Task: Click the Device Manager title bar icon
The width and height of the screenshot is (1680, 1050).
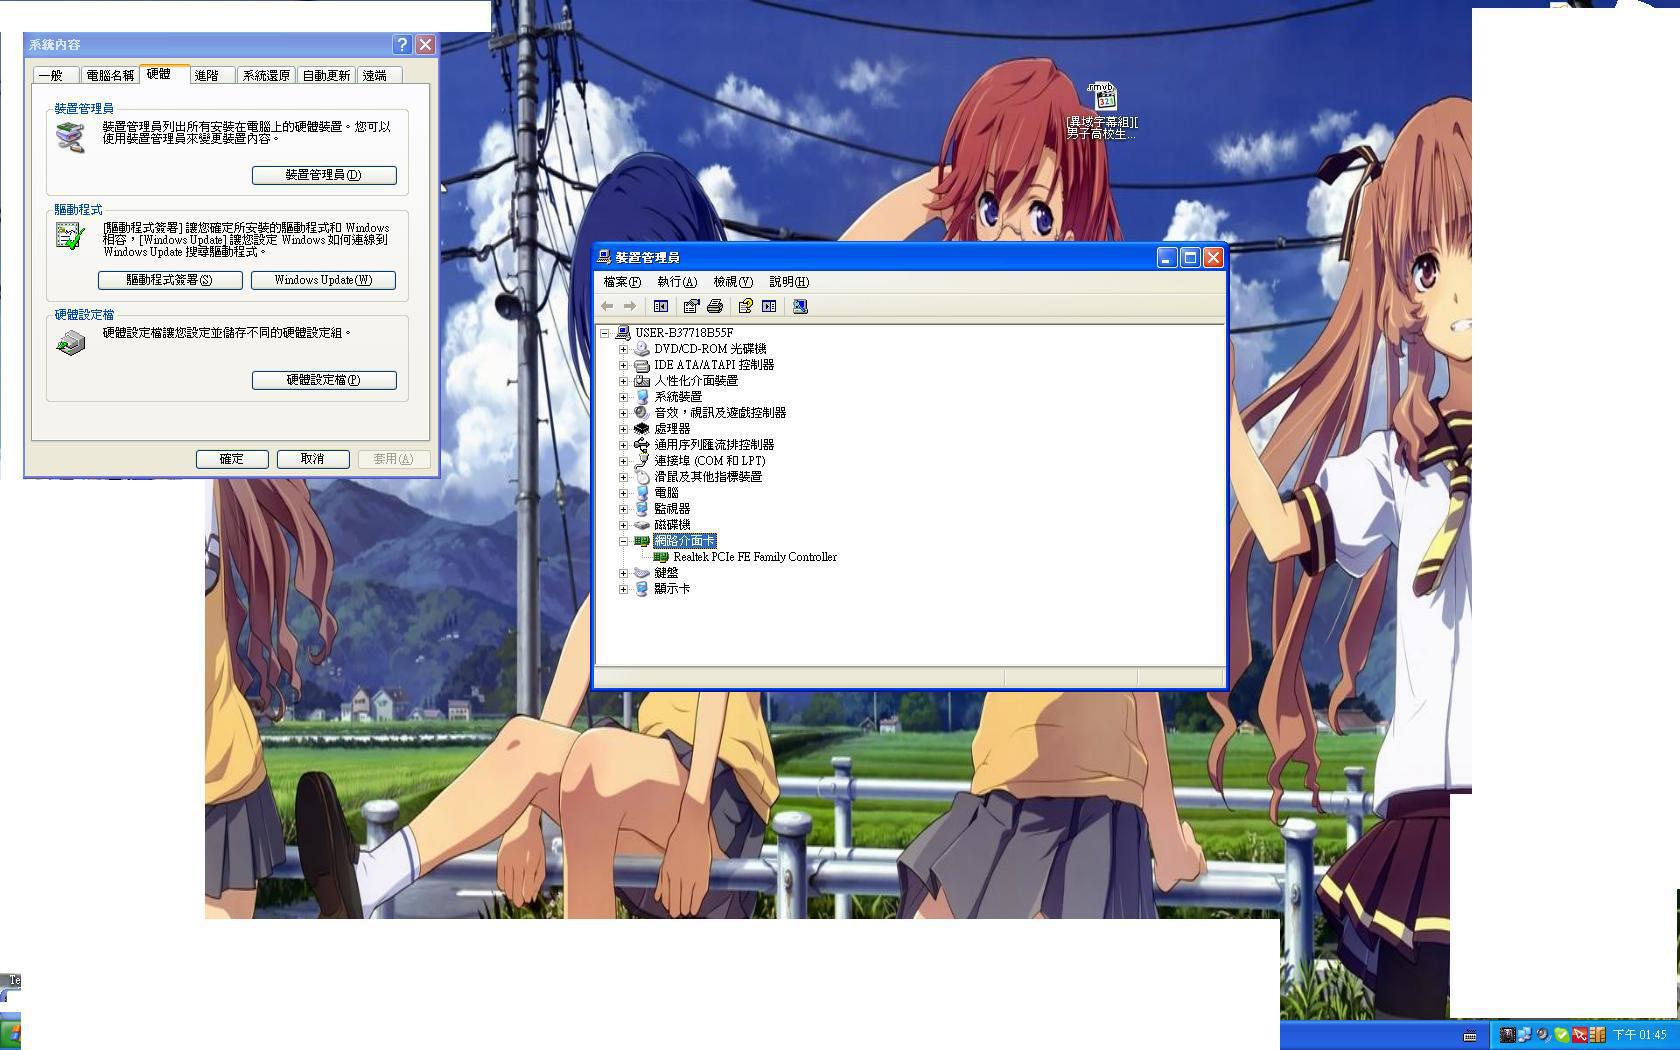Action: click(604, 257)
